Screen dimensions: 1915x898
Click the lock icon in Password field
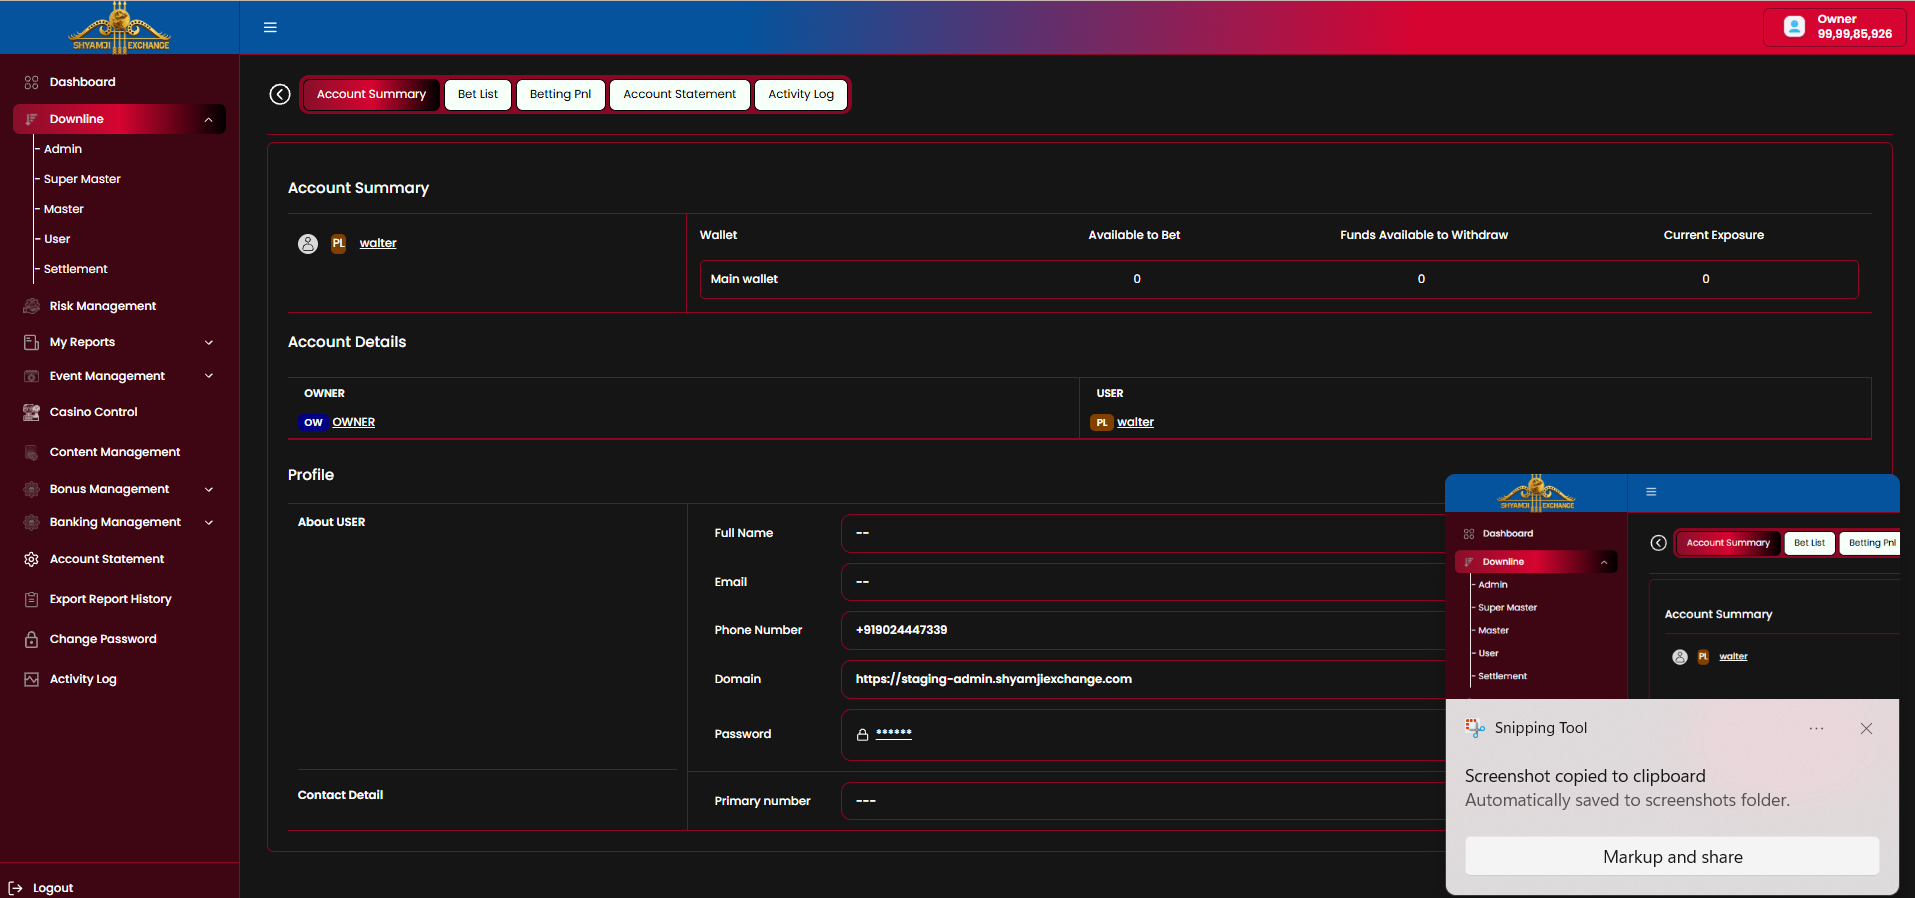point(862,735)
